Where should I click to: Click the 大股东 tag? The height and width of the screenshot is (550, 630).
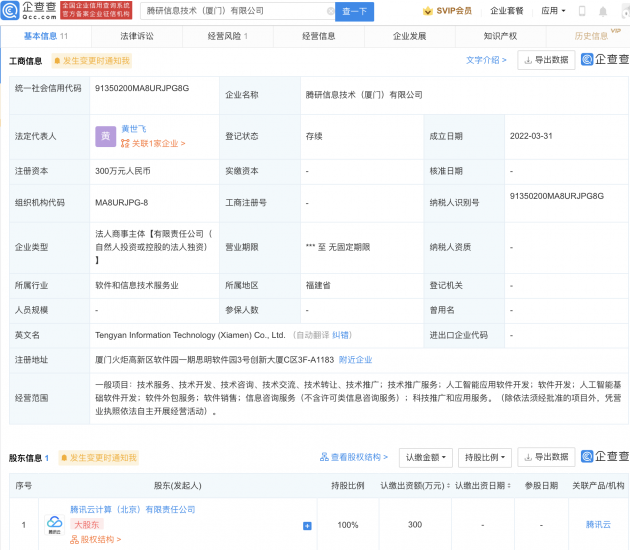(x=87, y=524)
